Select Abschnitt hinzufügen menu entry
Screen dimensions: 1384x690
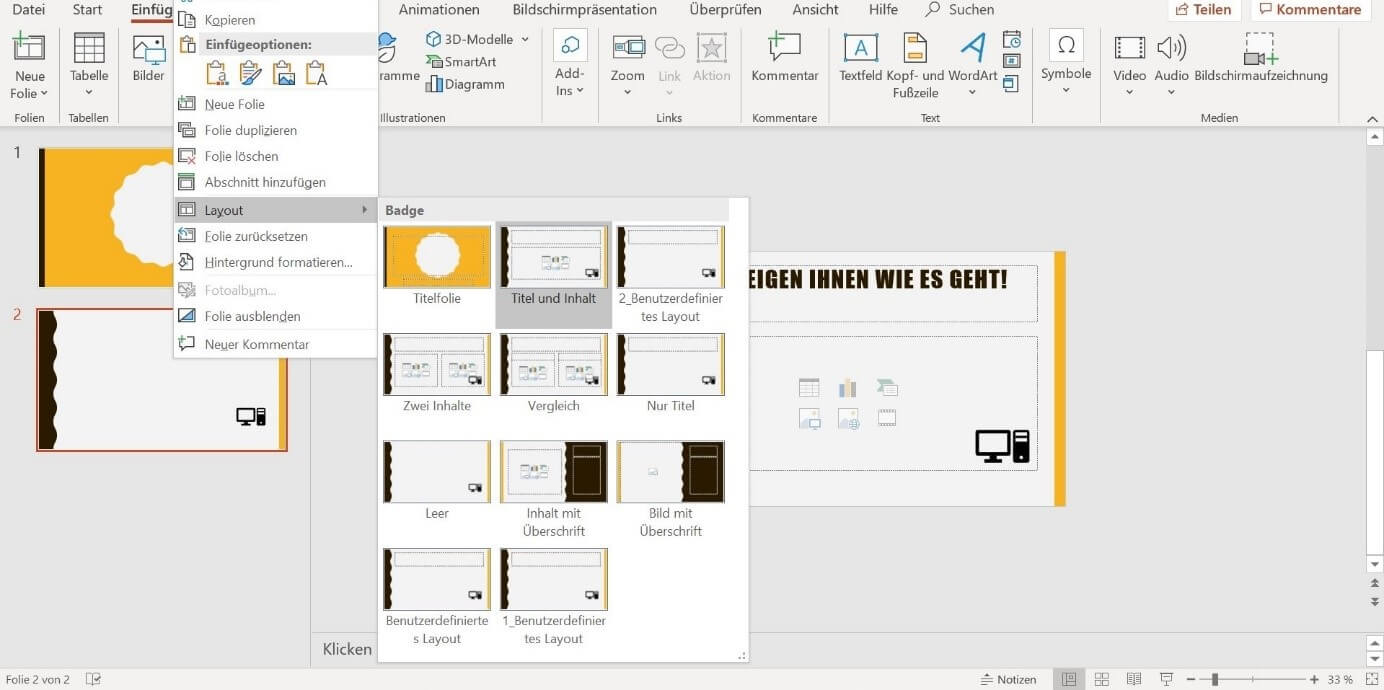(x=275, y=182)
